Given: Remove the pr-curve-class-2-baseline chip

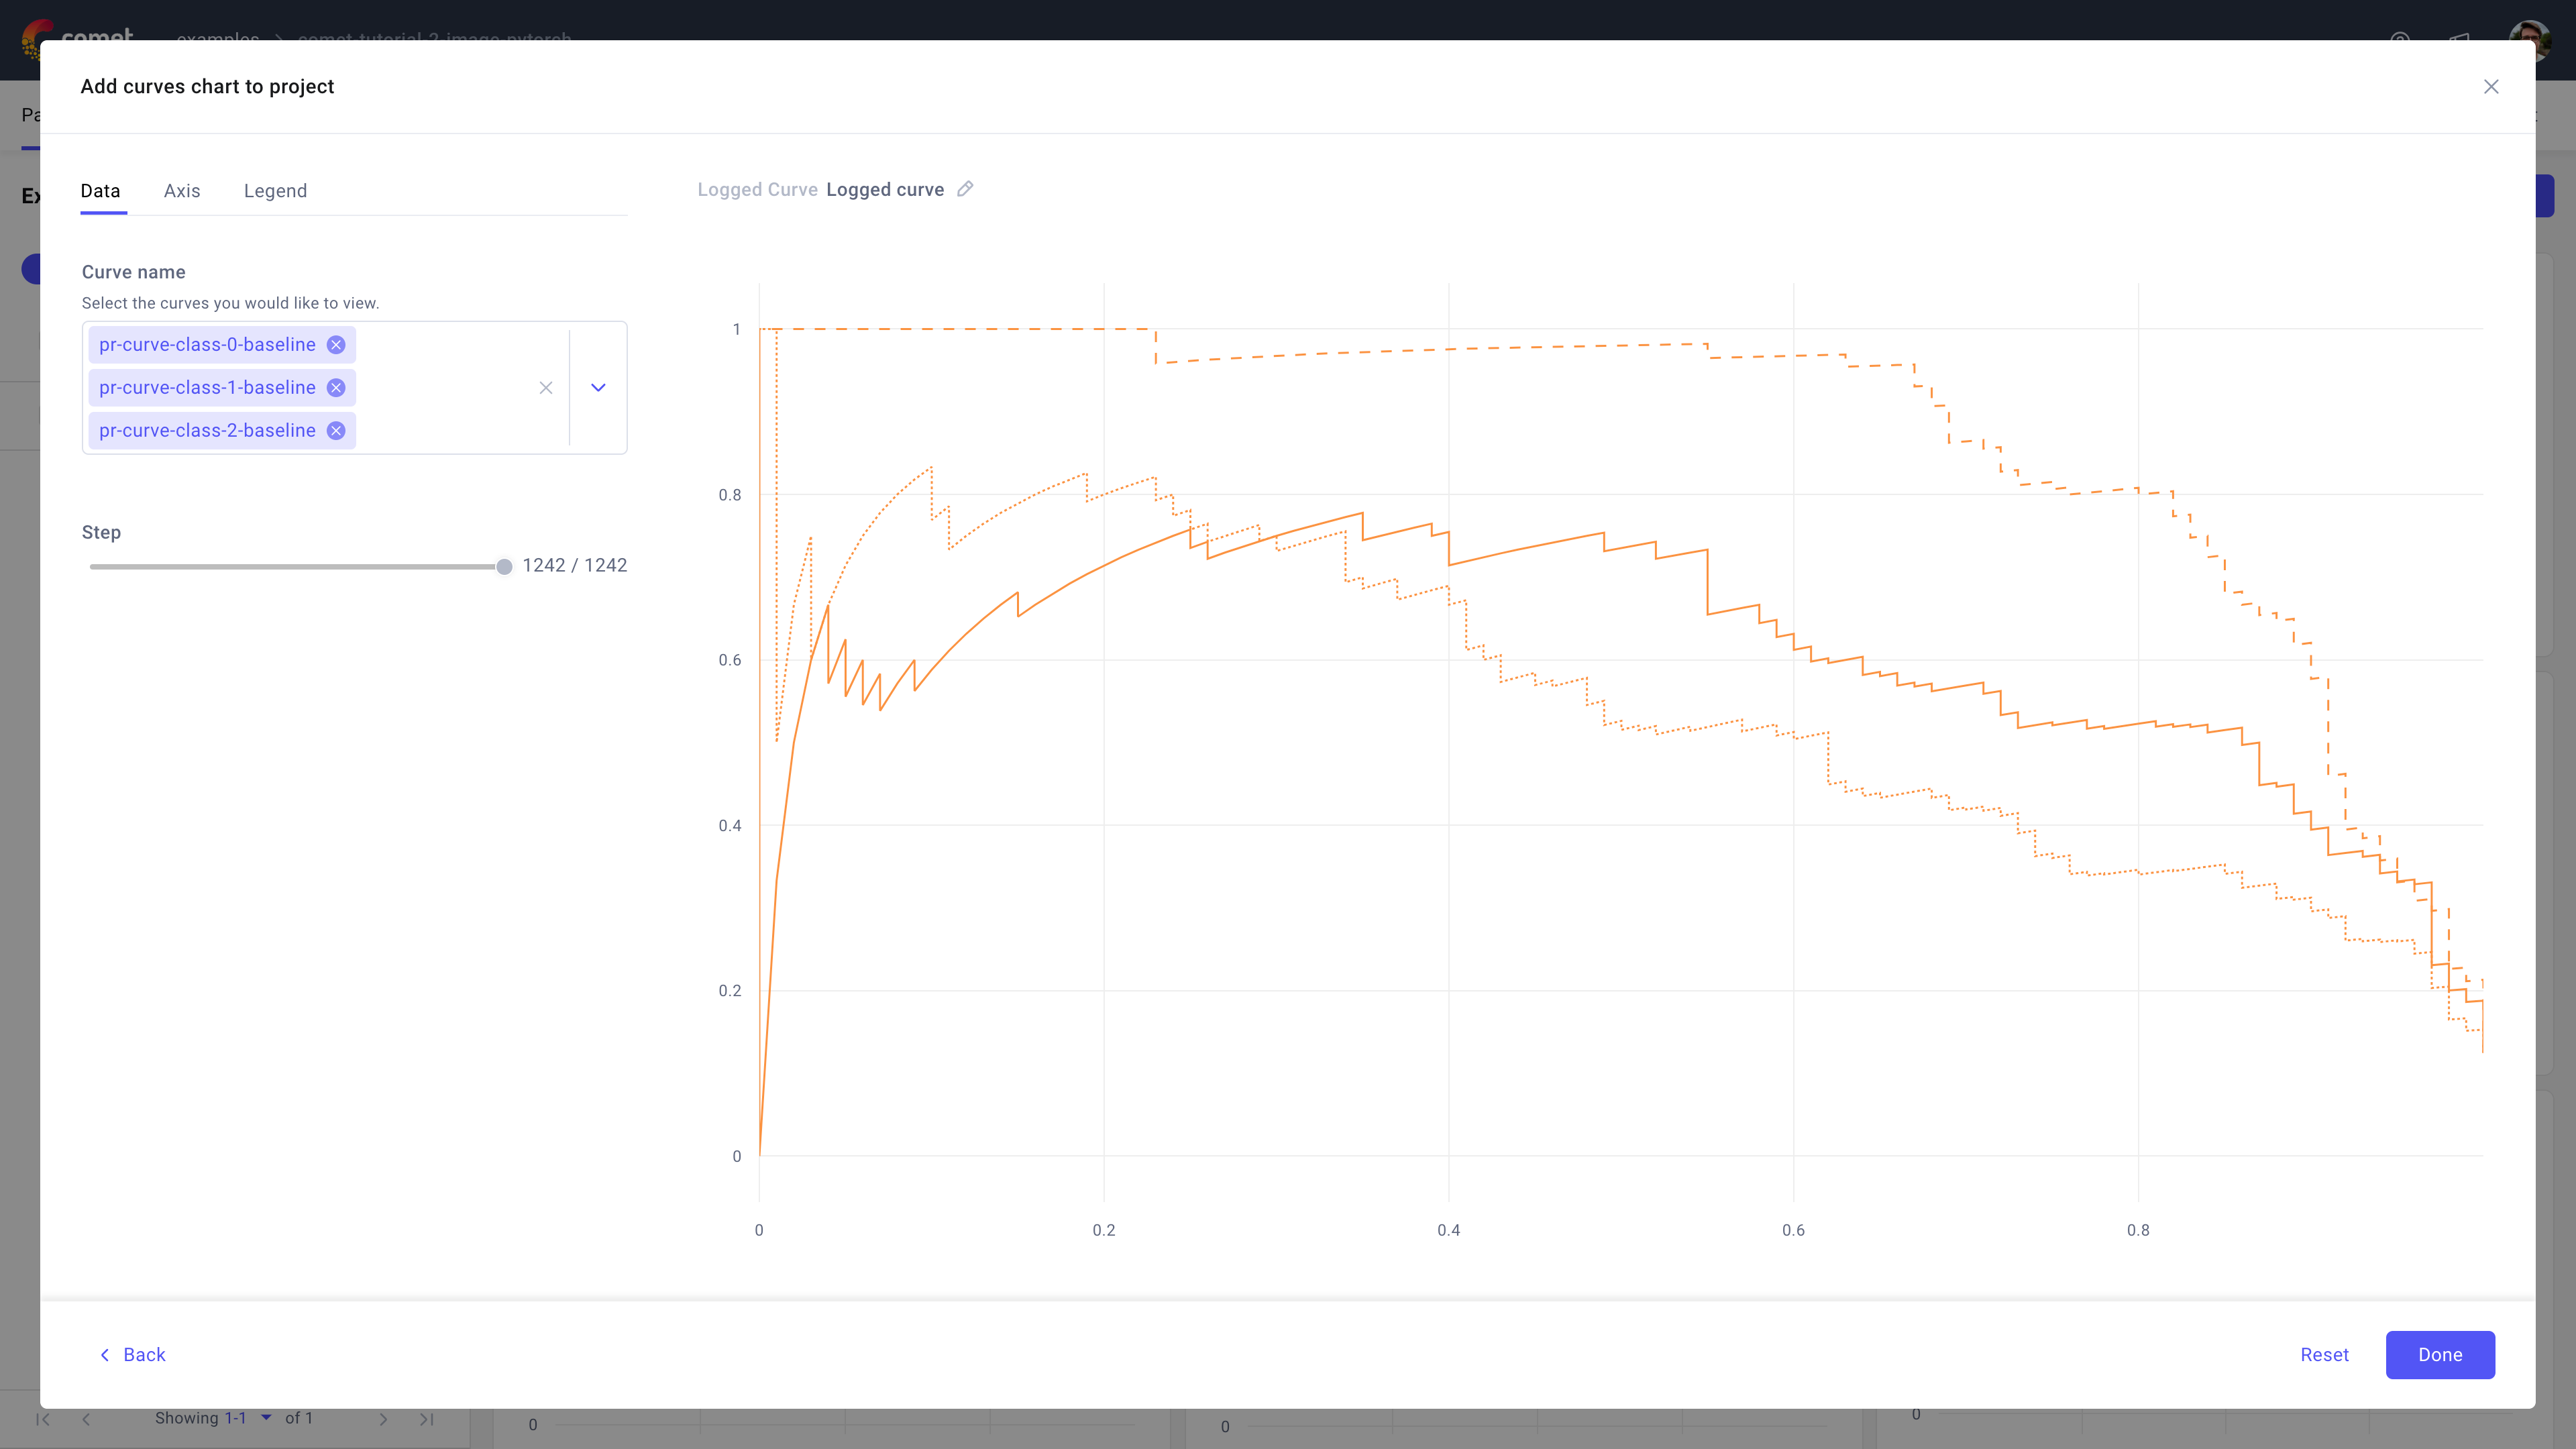Looking at the screenshot, I should (x=336, y=430).
